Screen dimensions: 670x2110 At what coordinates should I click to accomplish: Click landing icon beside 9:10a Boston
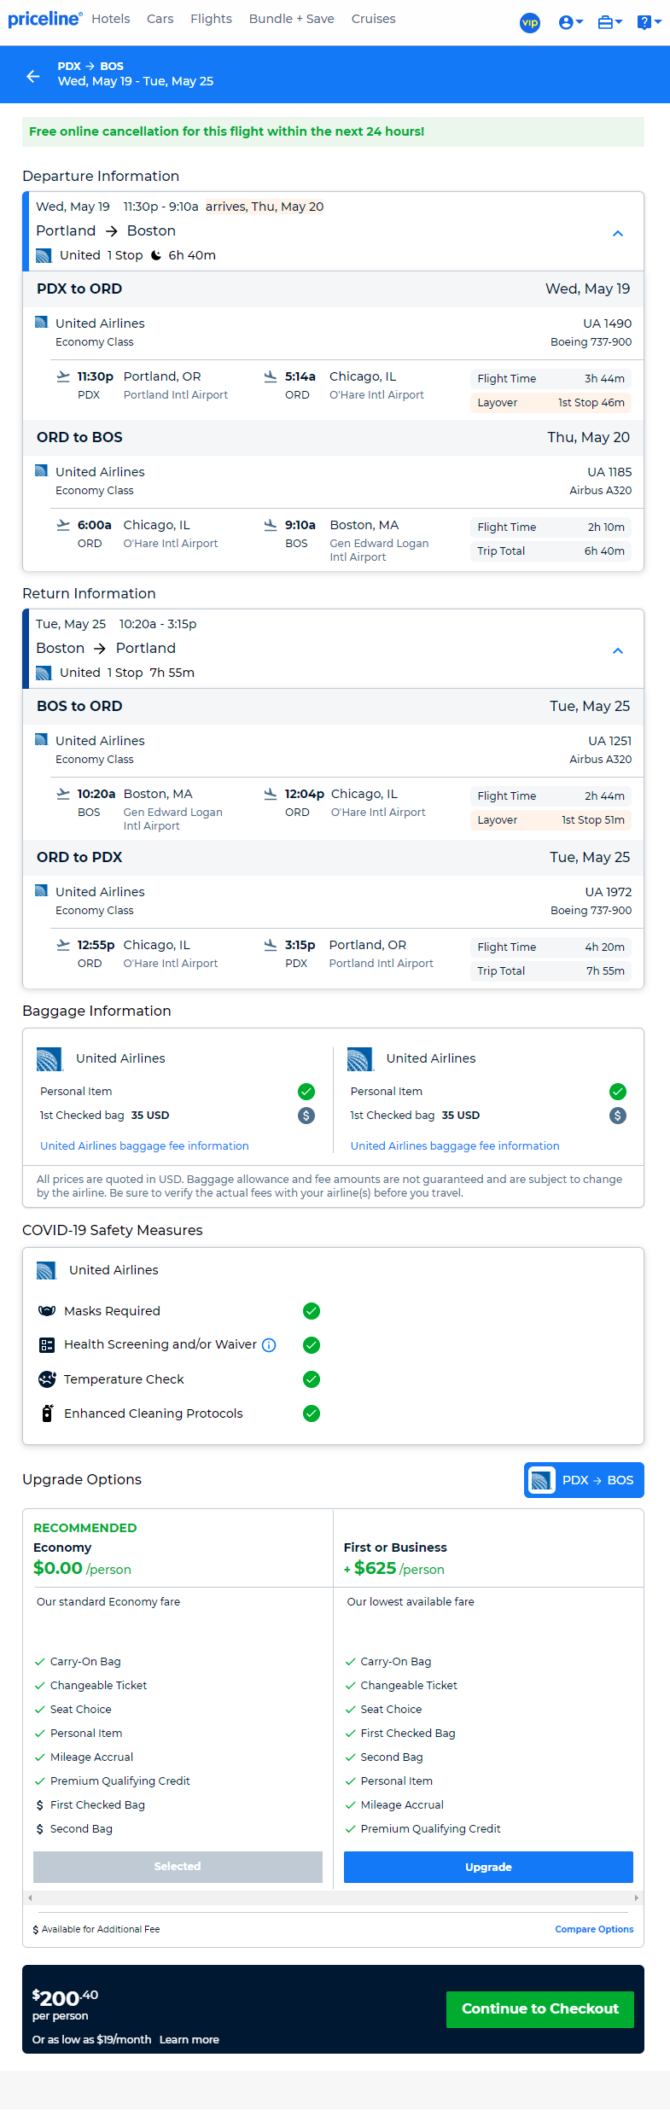pyautogui.click(x=270, y=525)
